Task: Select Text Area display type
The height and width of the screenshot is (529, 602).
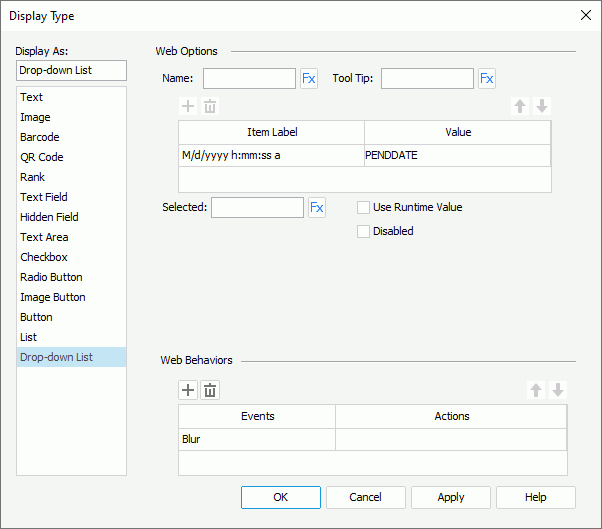Action: [71, 237]
